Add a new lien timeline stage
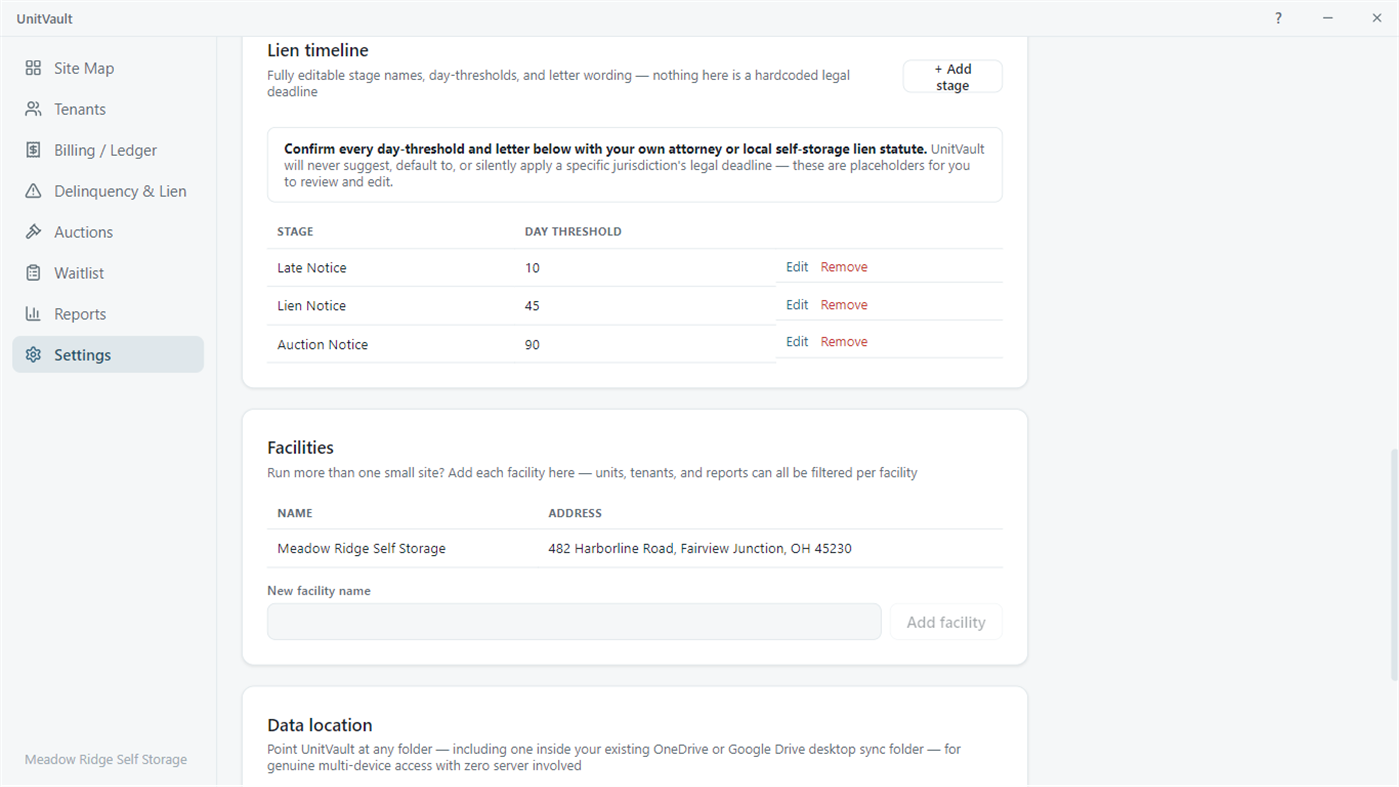 [952, 77]
